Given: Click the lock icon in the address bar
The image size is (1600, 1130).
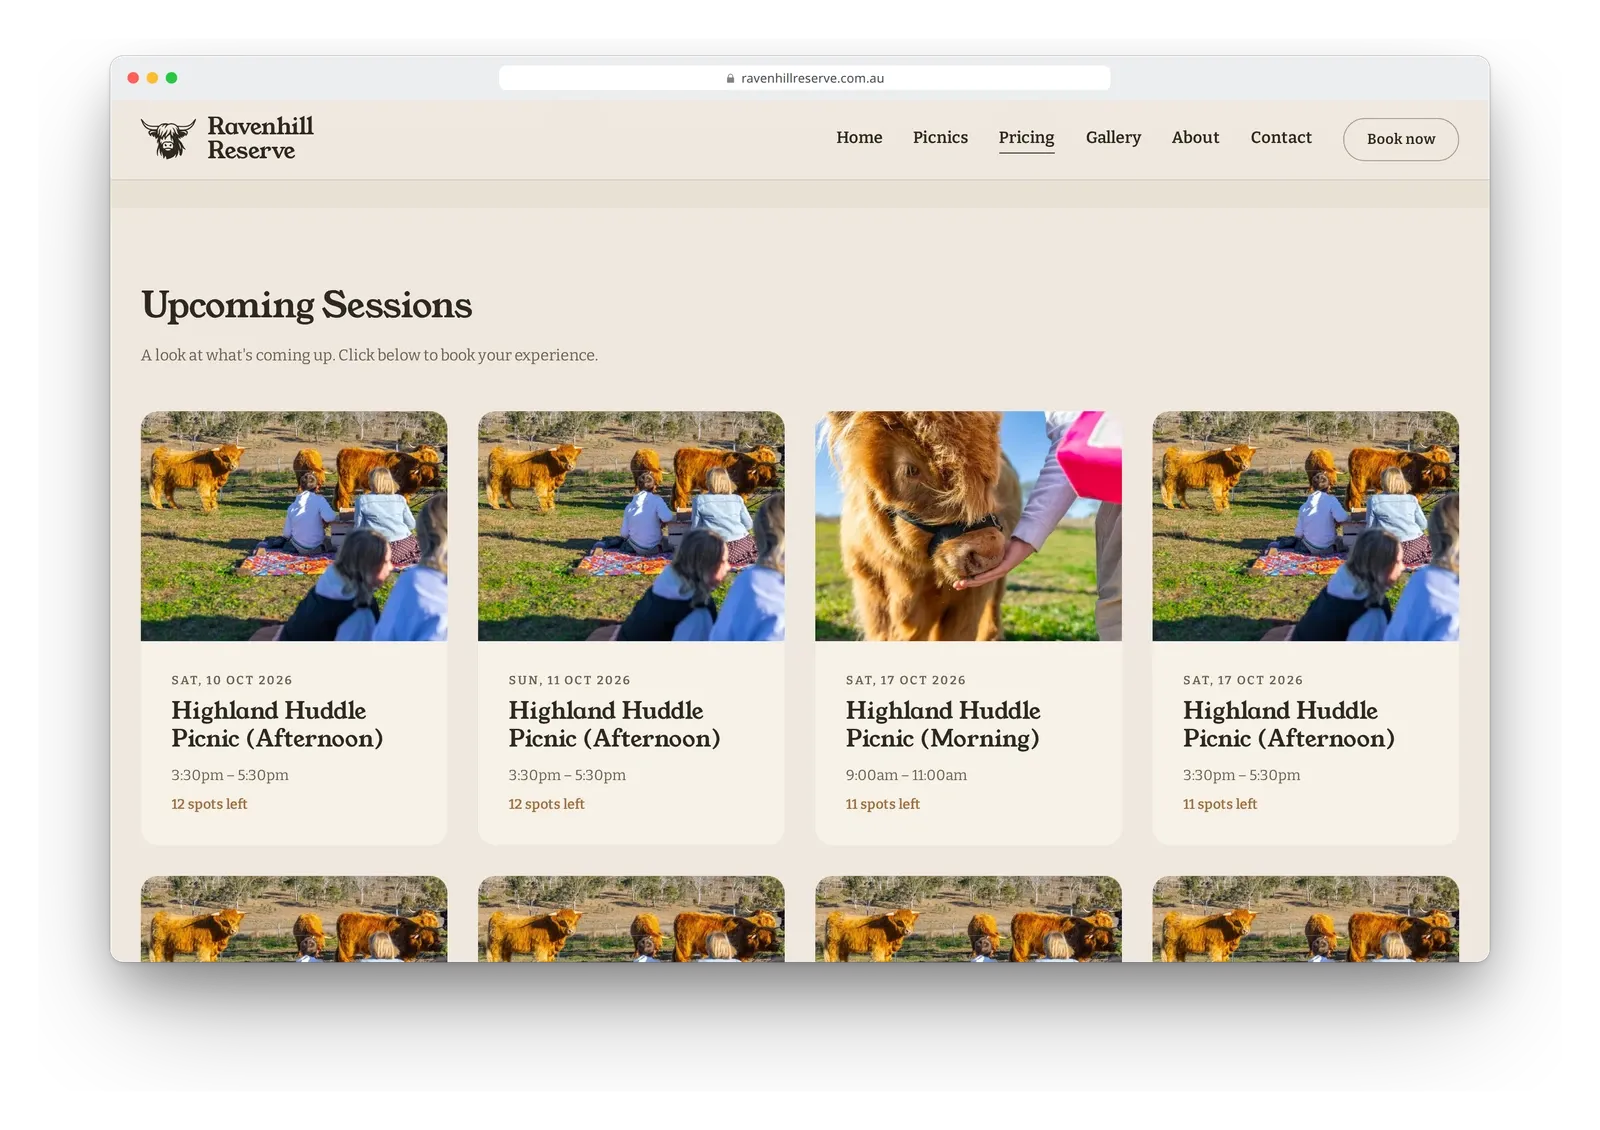Looking at the screenshot, I should click(731, 78).
